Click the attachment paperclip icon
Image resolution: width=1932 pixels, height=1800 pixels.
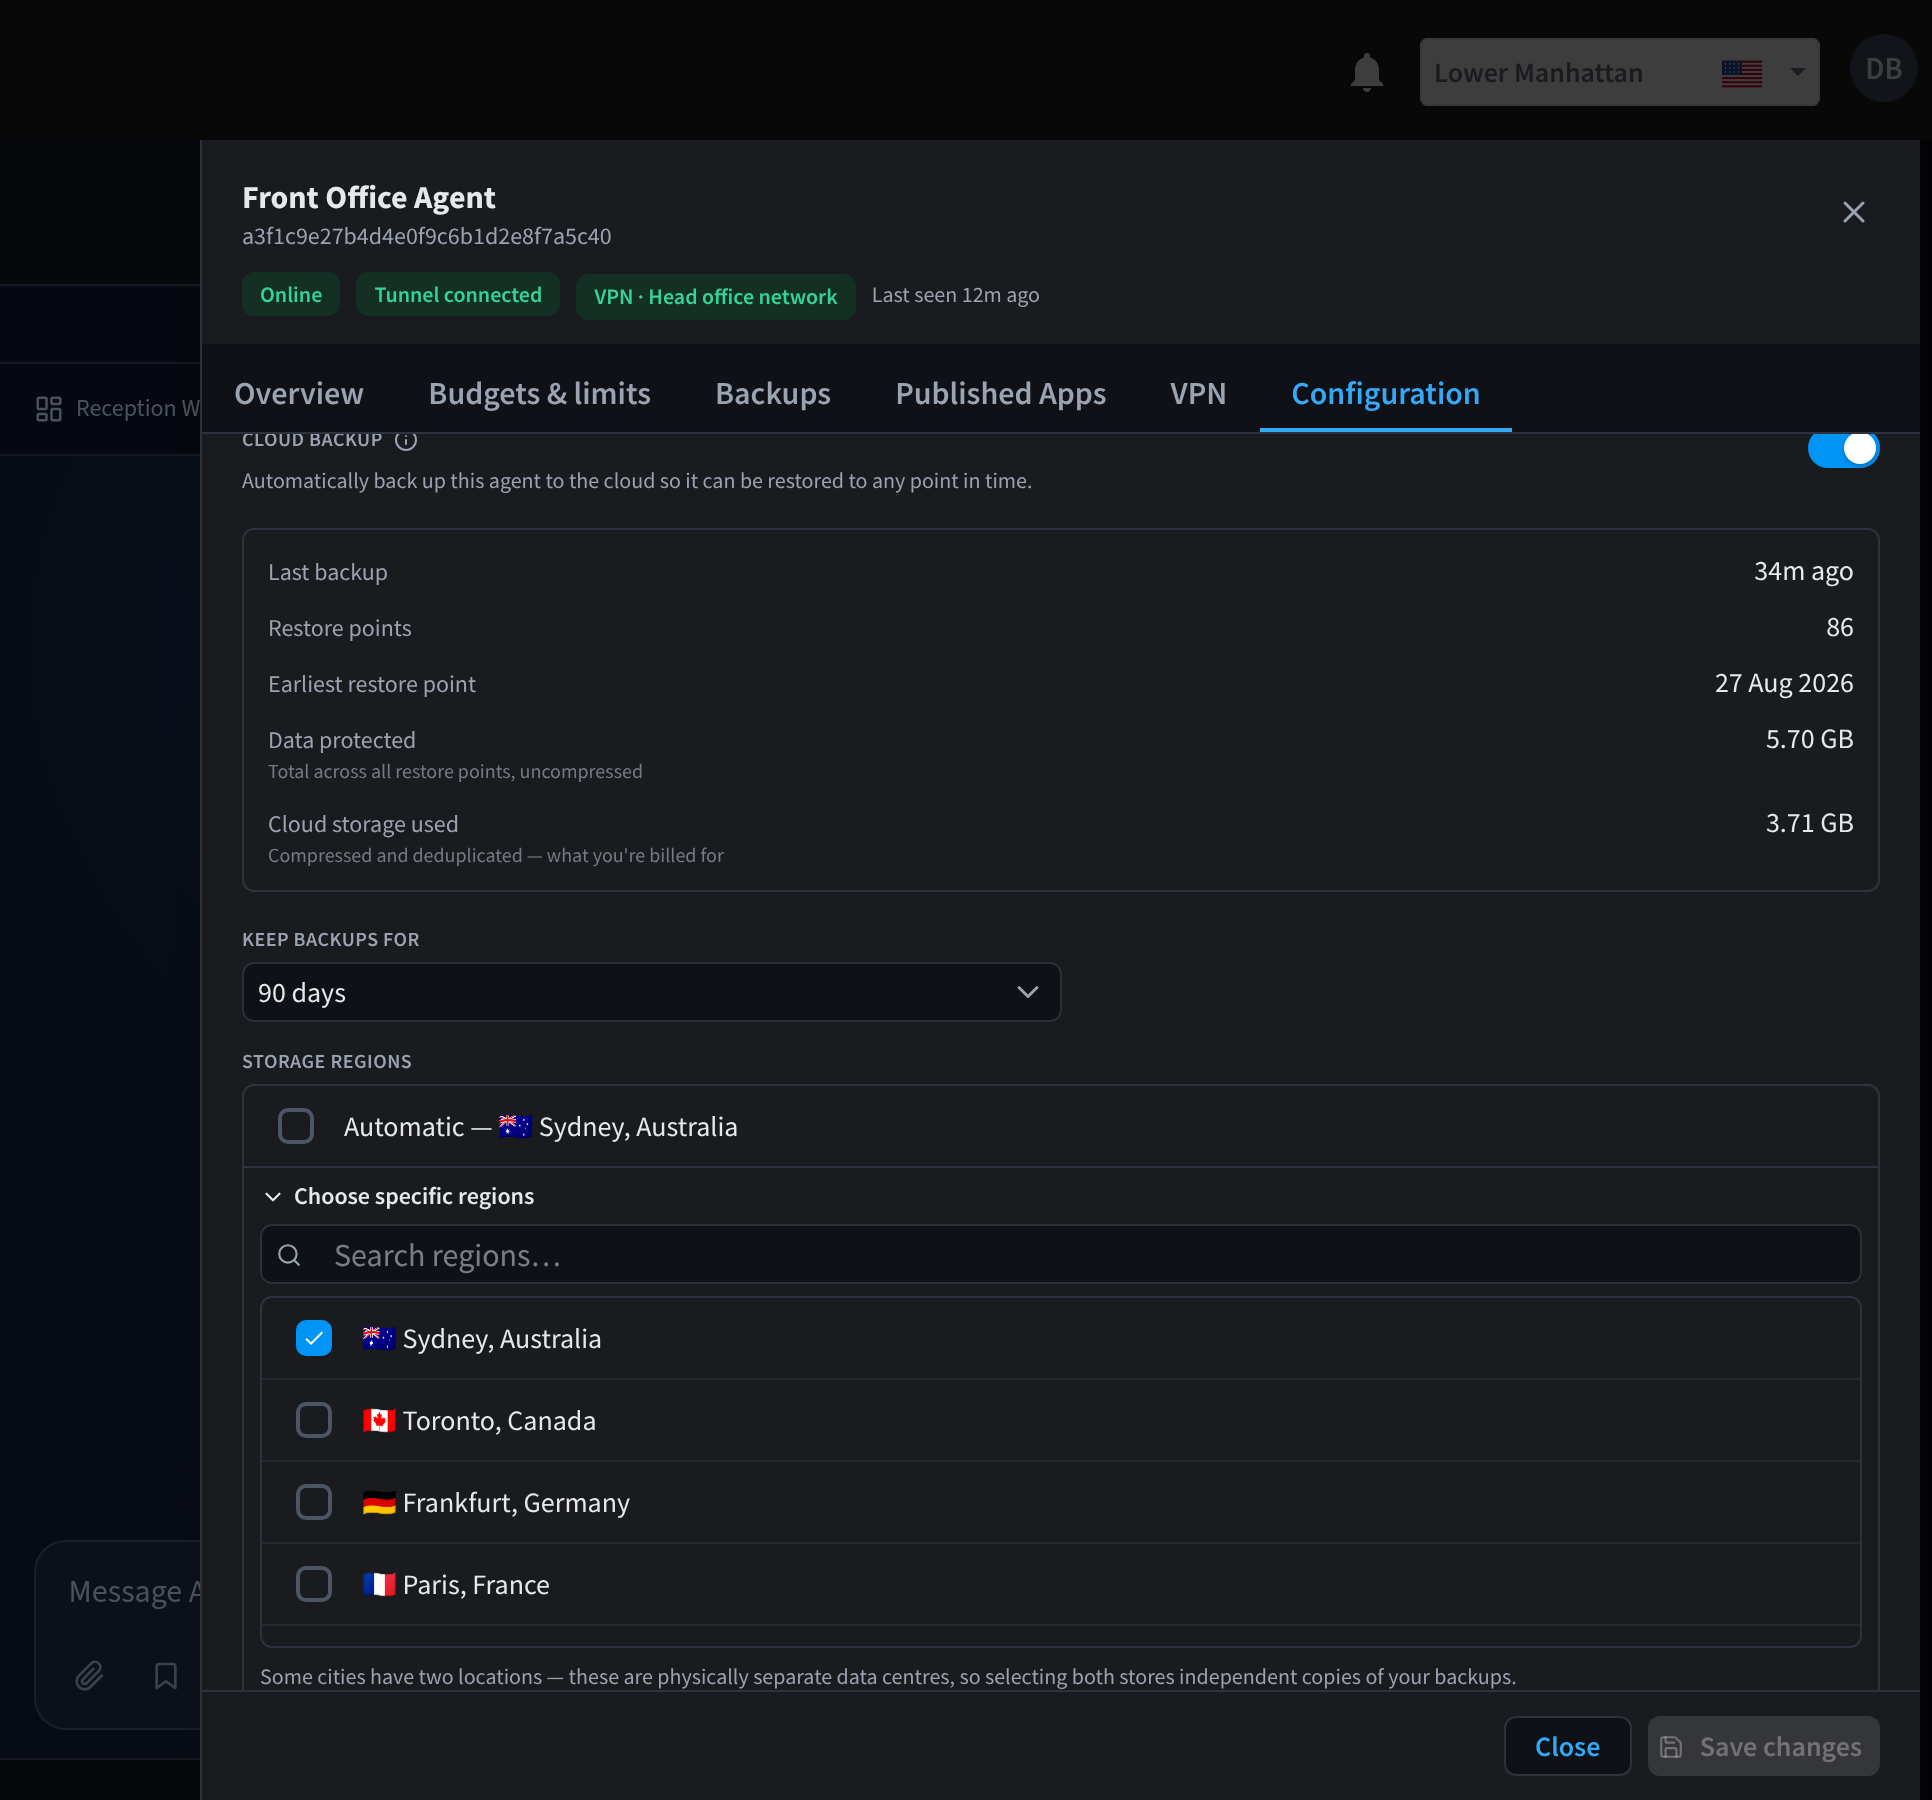(x=90, y=1675)
